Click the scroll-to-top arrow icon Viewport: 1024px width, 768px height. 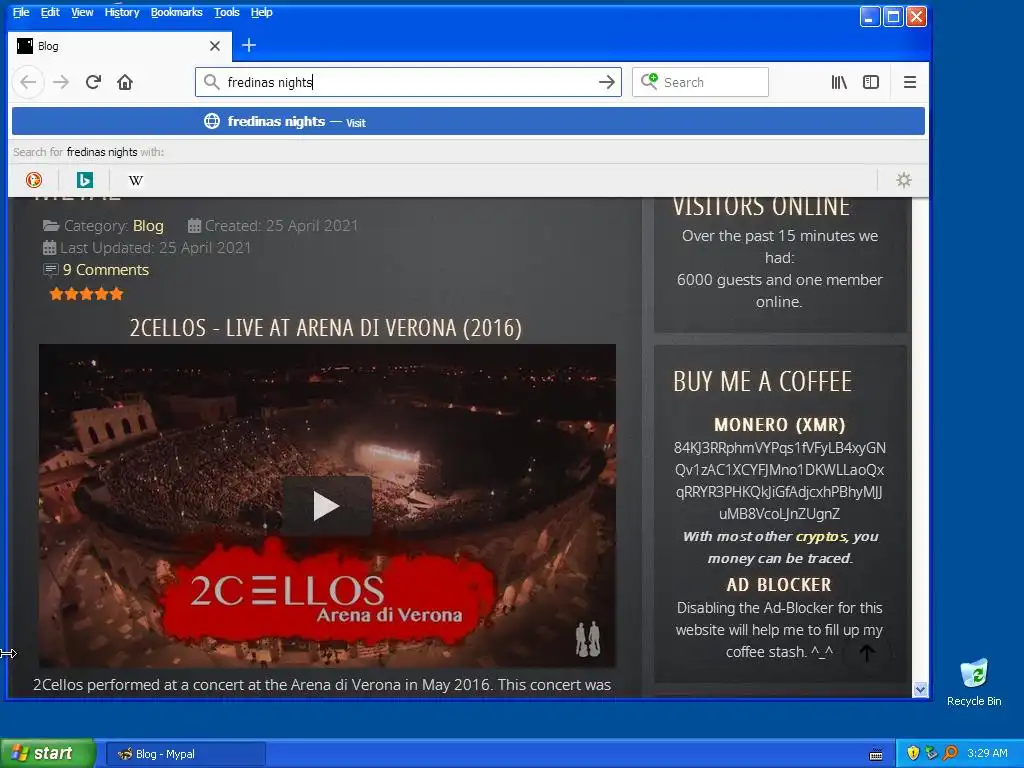[867, 652]
